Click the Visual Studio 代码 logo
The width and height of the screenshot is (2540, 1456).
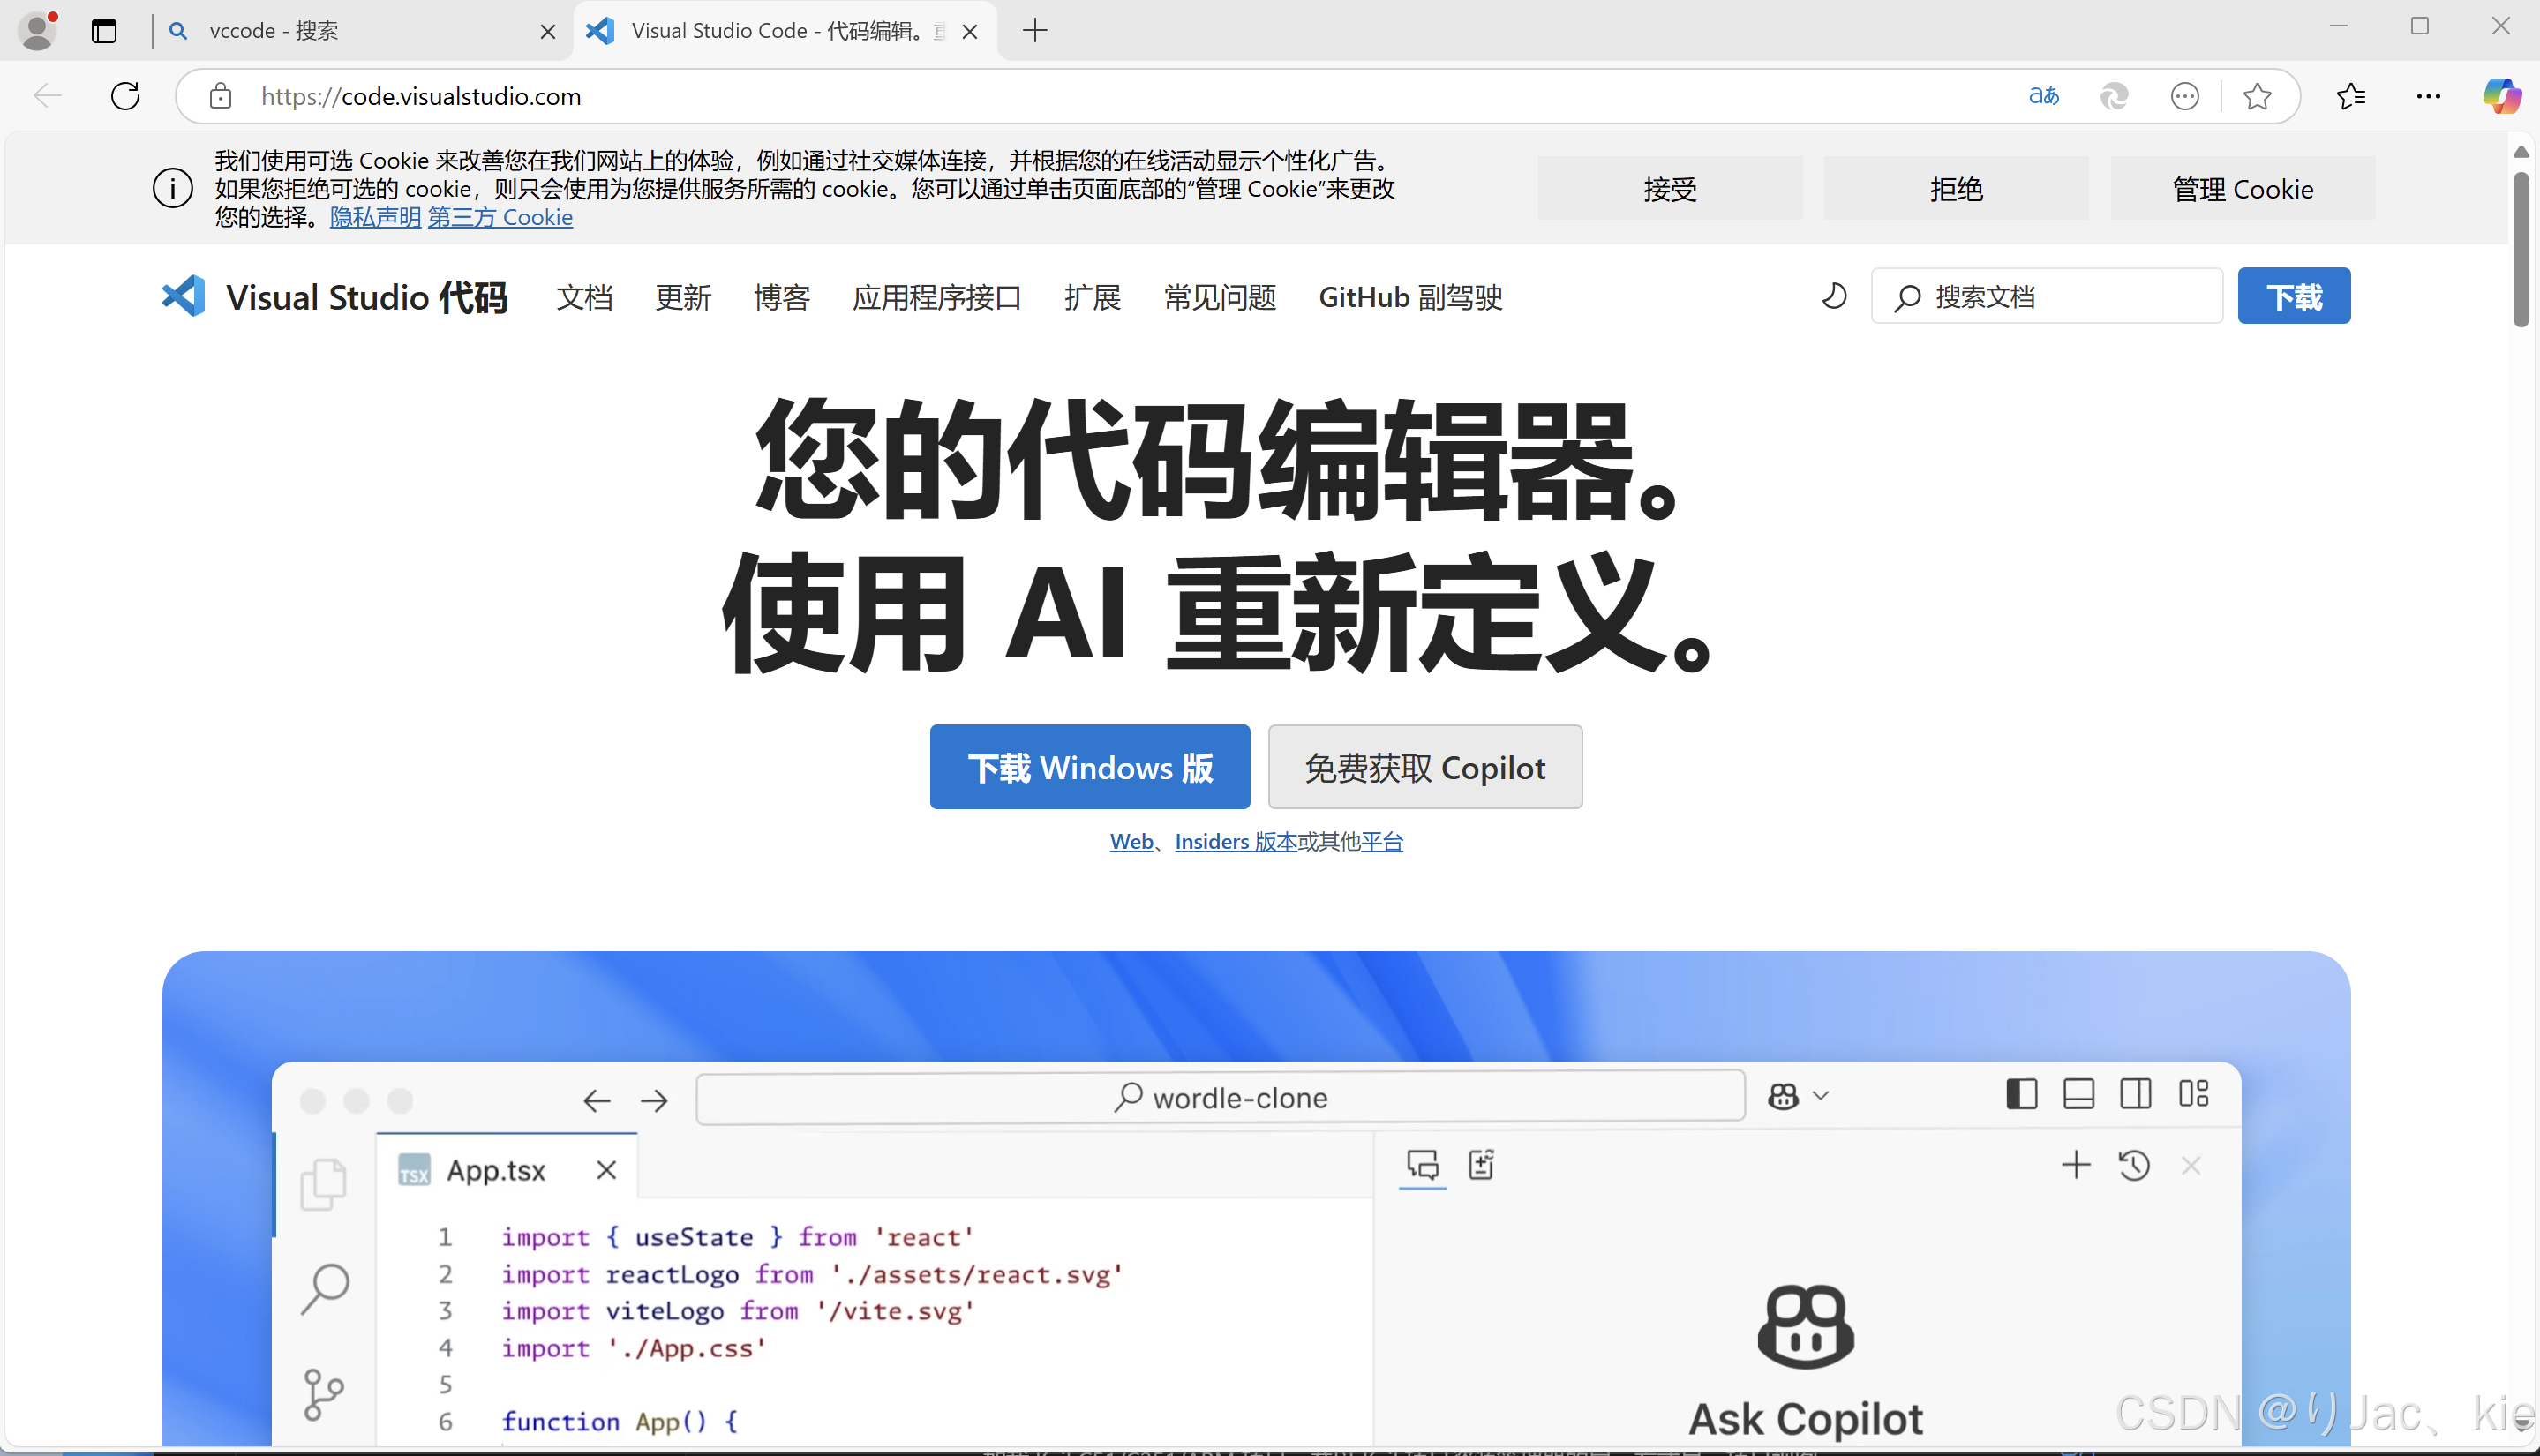[182, 296]
